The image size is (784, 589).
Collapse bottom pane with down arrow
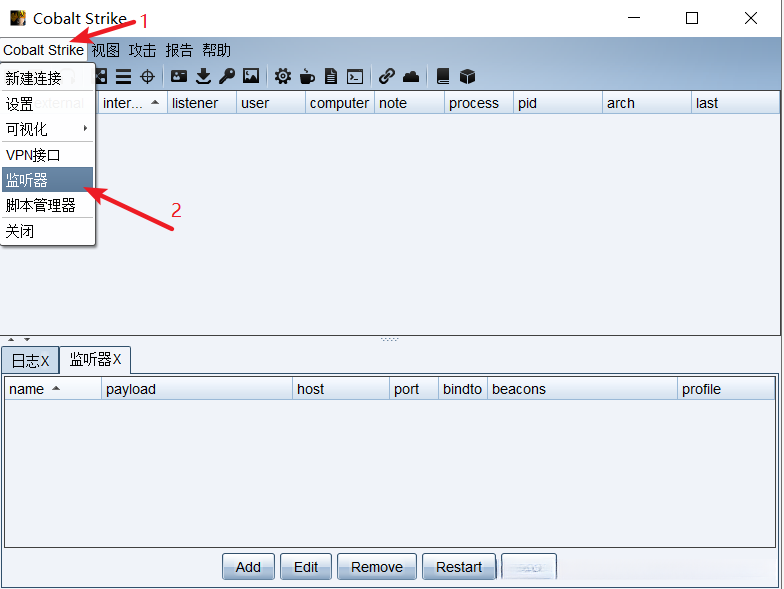coord(27,340)
